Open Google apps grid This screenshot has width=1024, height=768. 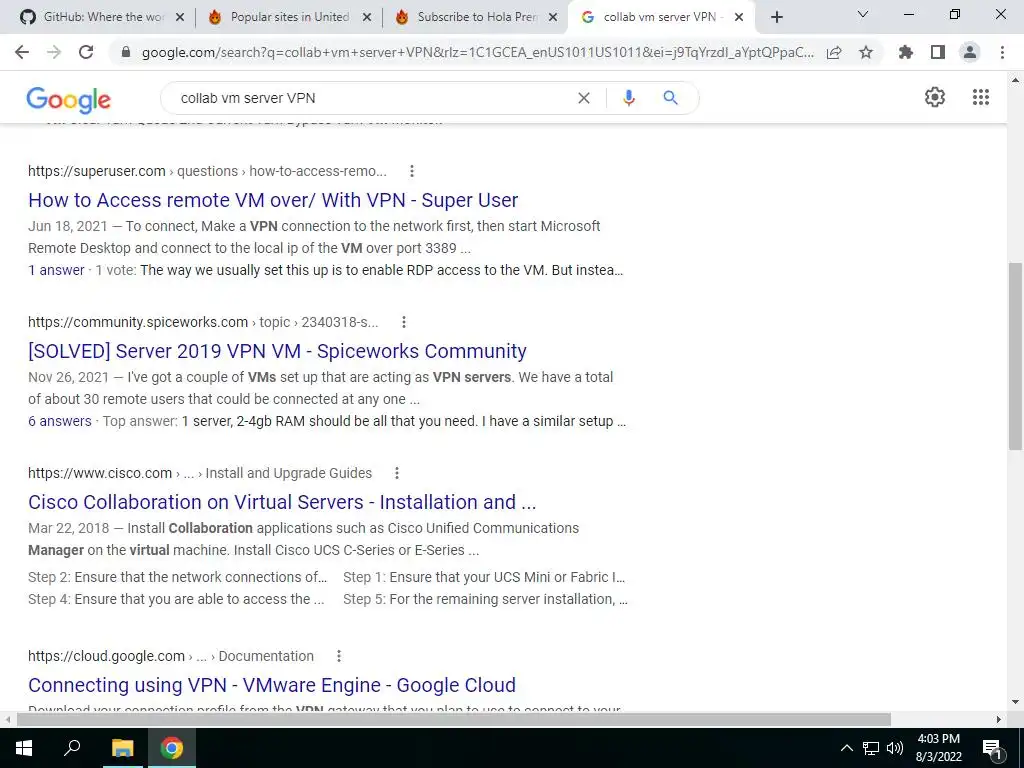click(x=981, y=97)
